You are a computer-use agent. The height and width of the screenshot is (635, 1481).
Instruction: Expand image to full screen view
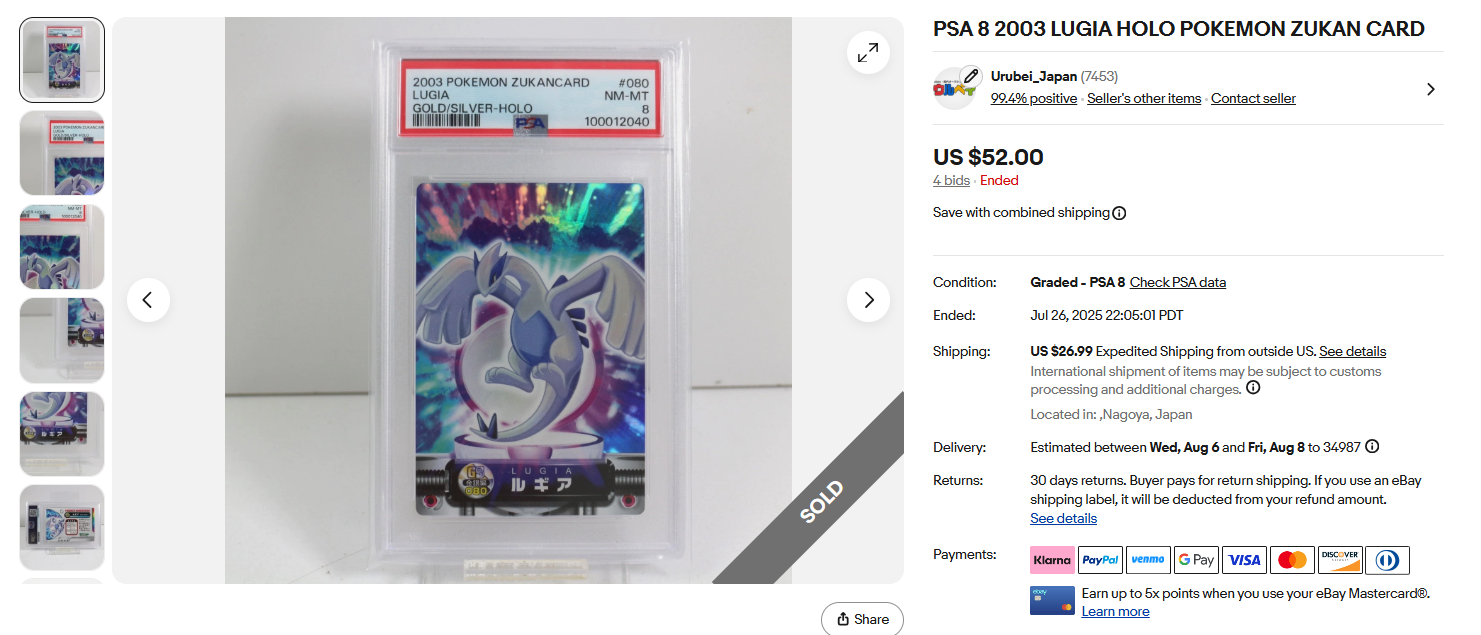pyautogui.click(x=868, y=52)
